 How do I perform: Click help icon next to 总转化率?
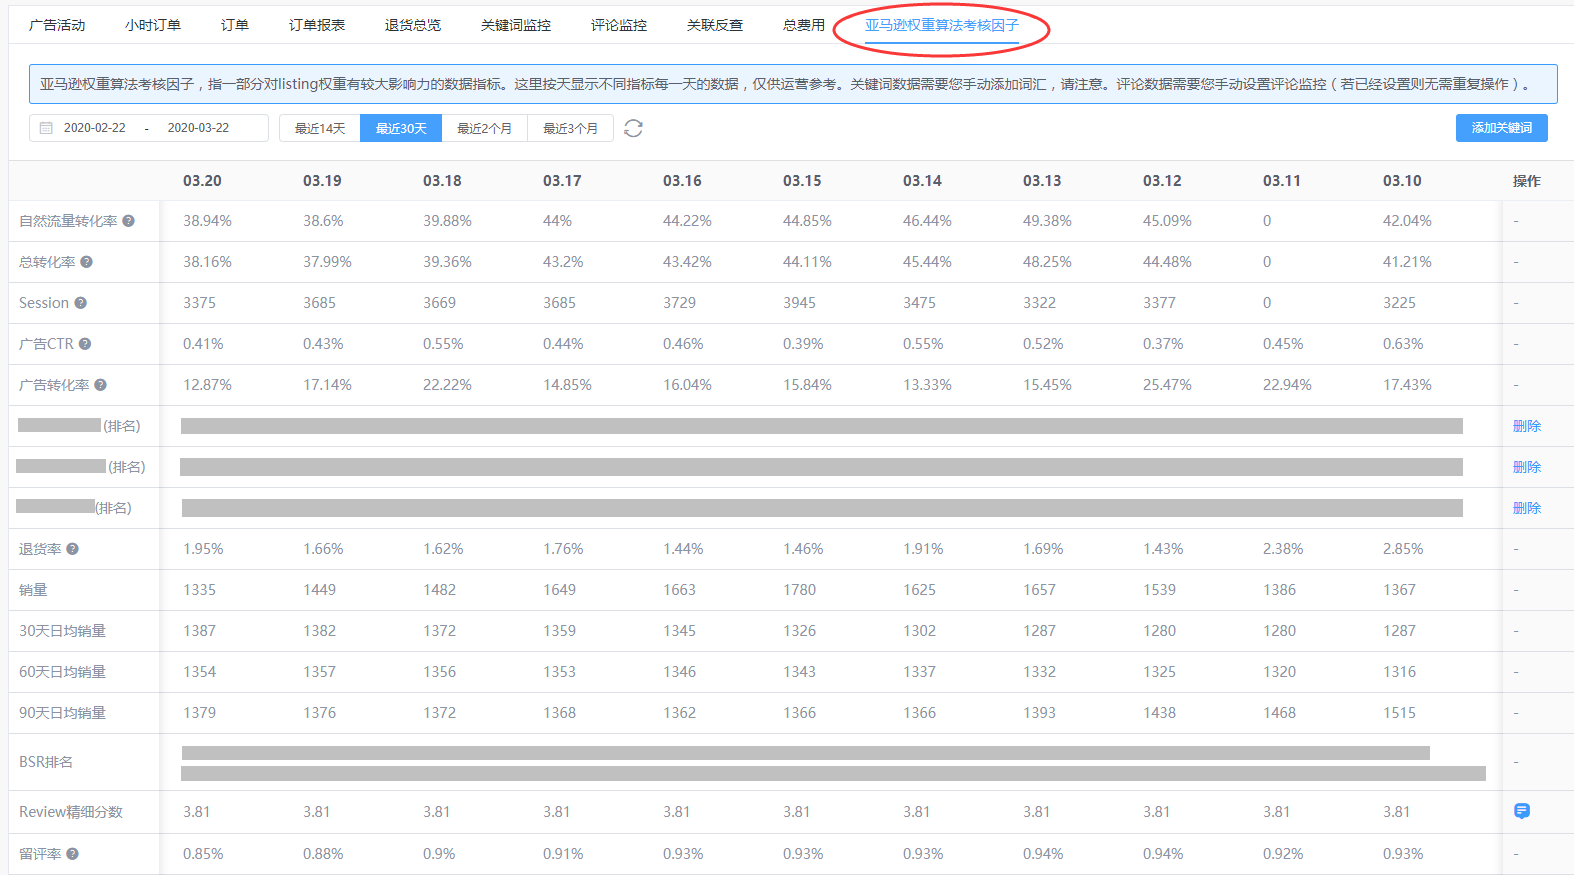(x=87, y=262)
